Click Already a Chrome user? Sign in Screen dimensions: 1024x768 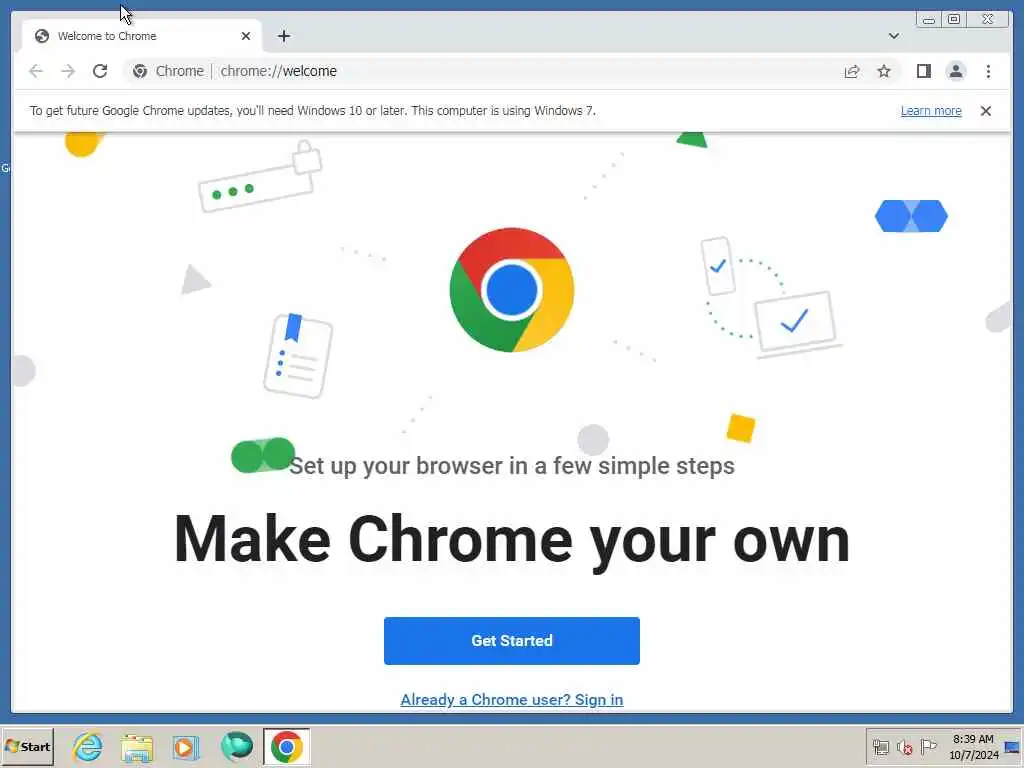pos(511,699)
